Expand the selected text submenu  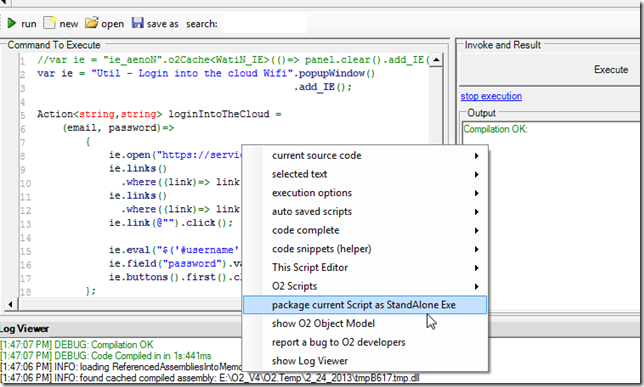coord(365,174)
